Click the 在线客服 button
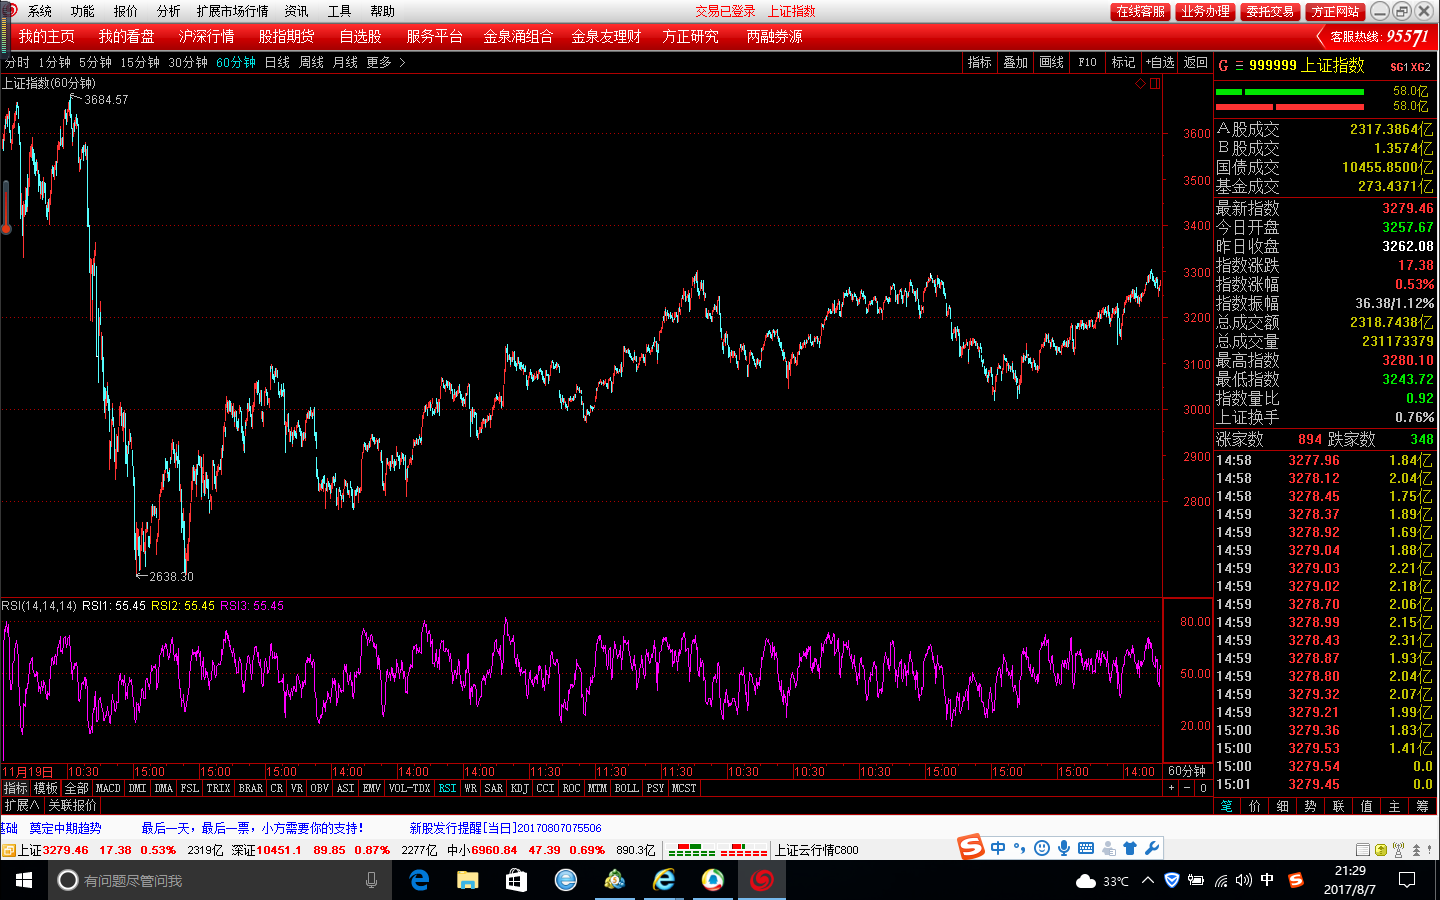This screenshot has height=900, width=1440. [x=1141, y=11]
